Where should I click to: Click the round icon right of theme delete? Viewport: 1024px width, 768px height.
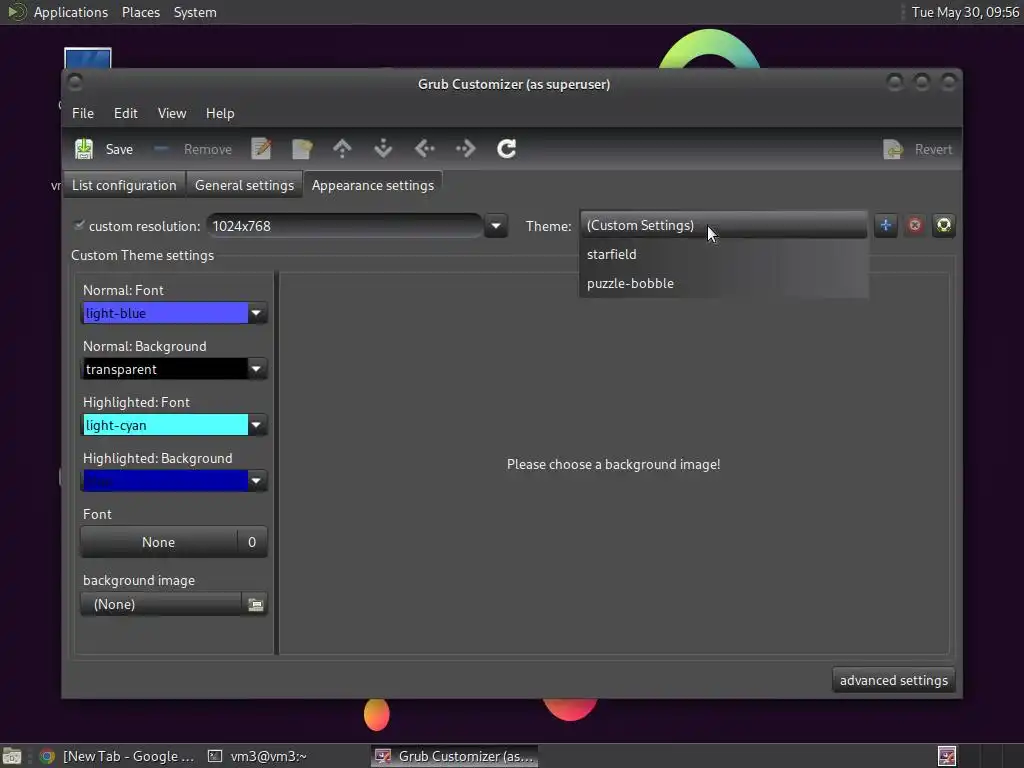[944, 225]
